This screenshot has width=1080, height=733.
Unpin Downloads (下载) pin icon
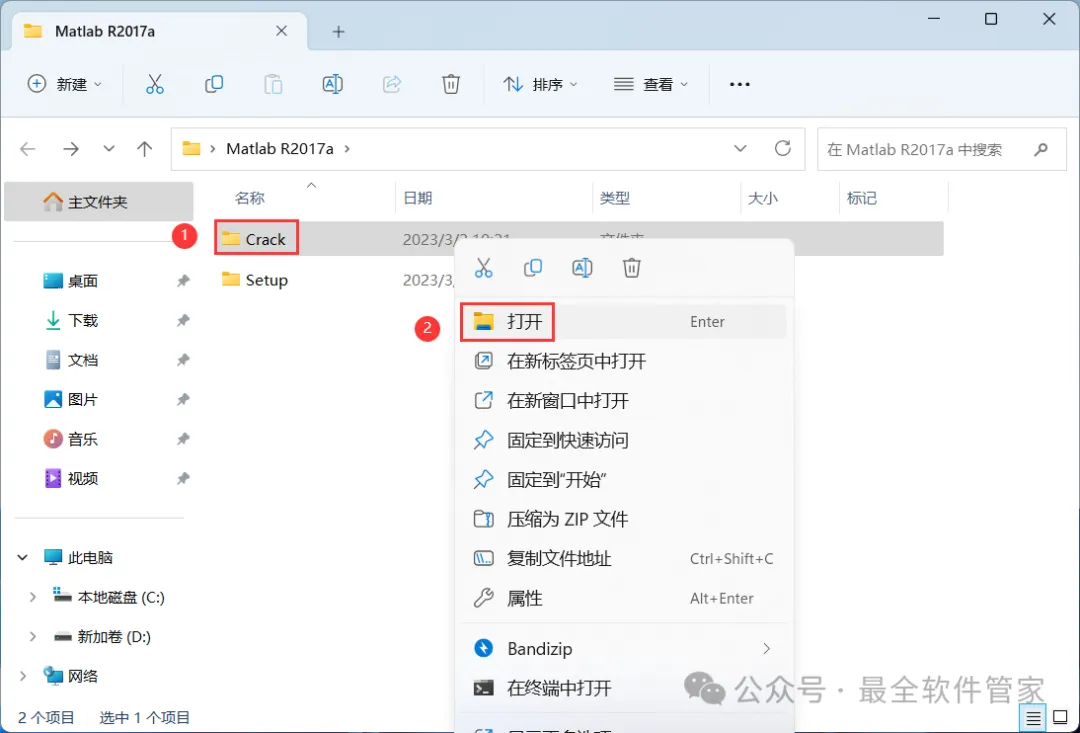click(183, 320)
